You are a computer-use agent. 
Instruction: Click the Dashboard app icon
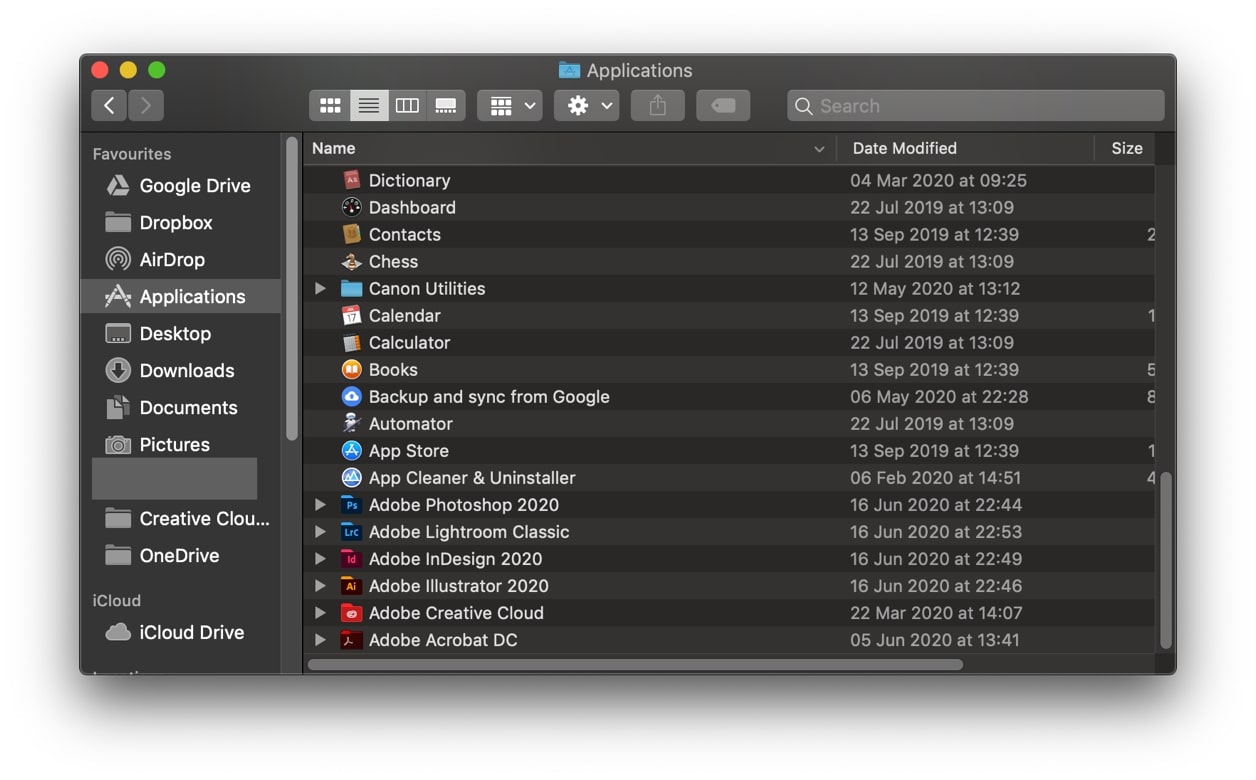[351, 207]
